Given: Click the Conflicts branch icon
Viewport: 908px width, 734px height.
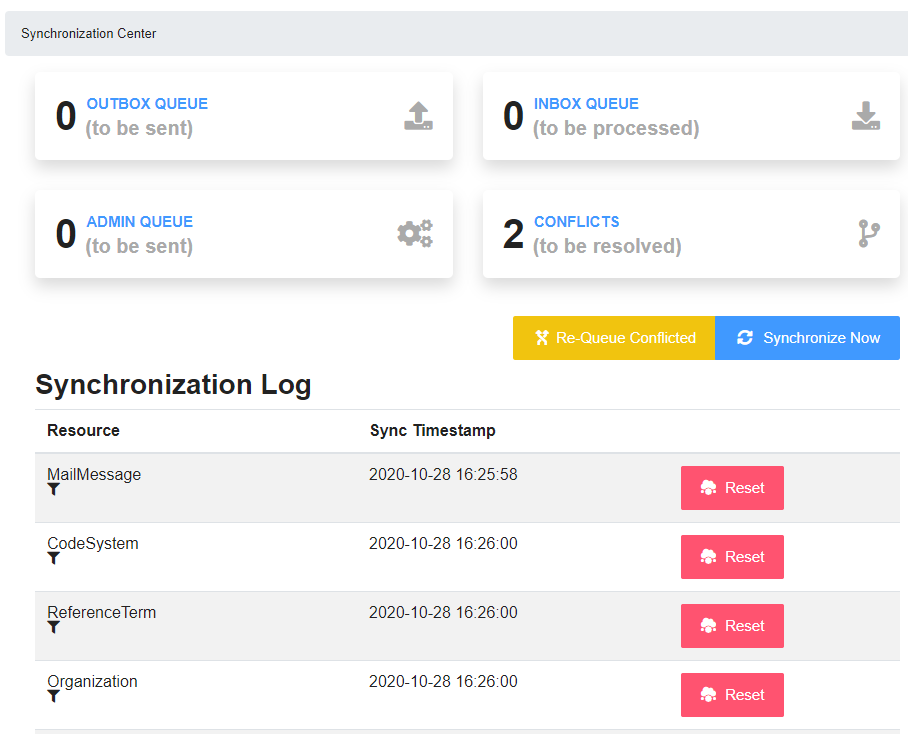Looking at the screenshot, I should pyautogui.click(x=869, y=234).
